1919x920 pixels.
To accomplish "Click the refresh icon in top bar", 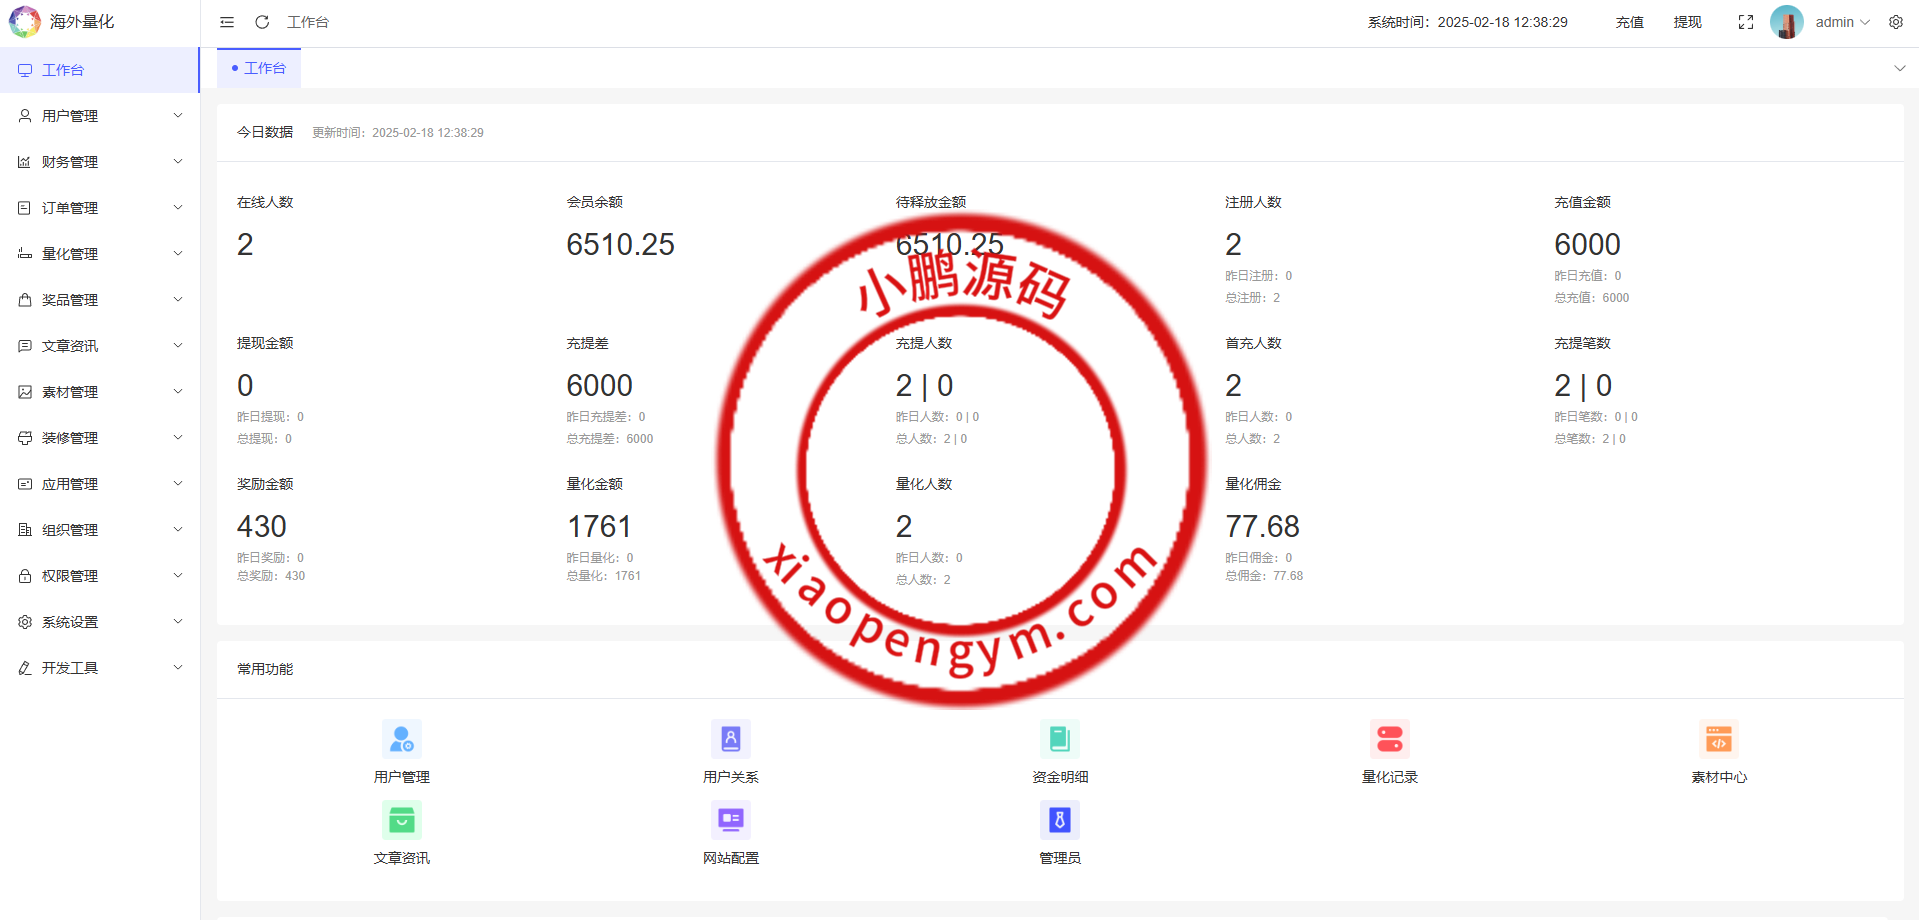I will coord(262,22).
